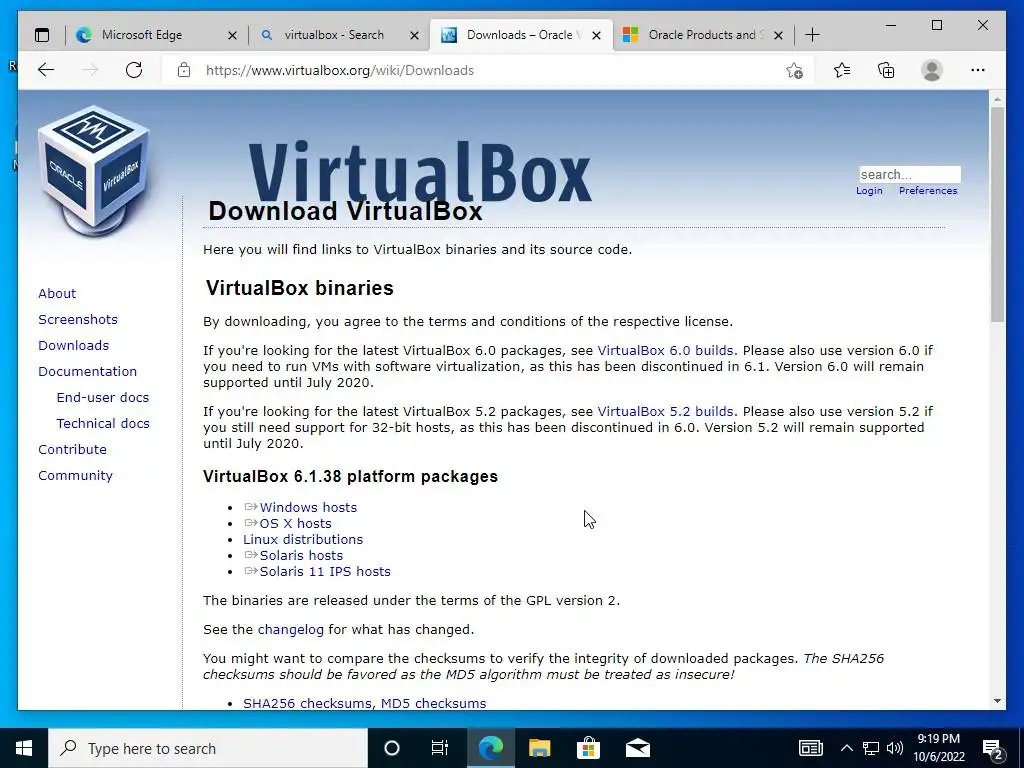Open the tab actions menu icon
The height and width of the screenshot is (768, 1024).
42,35
